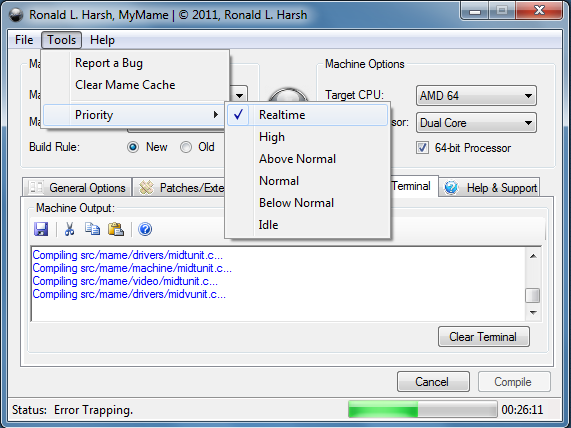Grab the terminal scrollbar thumb
Viewport: 571px width, 428px height.
click(533, 295)
